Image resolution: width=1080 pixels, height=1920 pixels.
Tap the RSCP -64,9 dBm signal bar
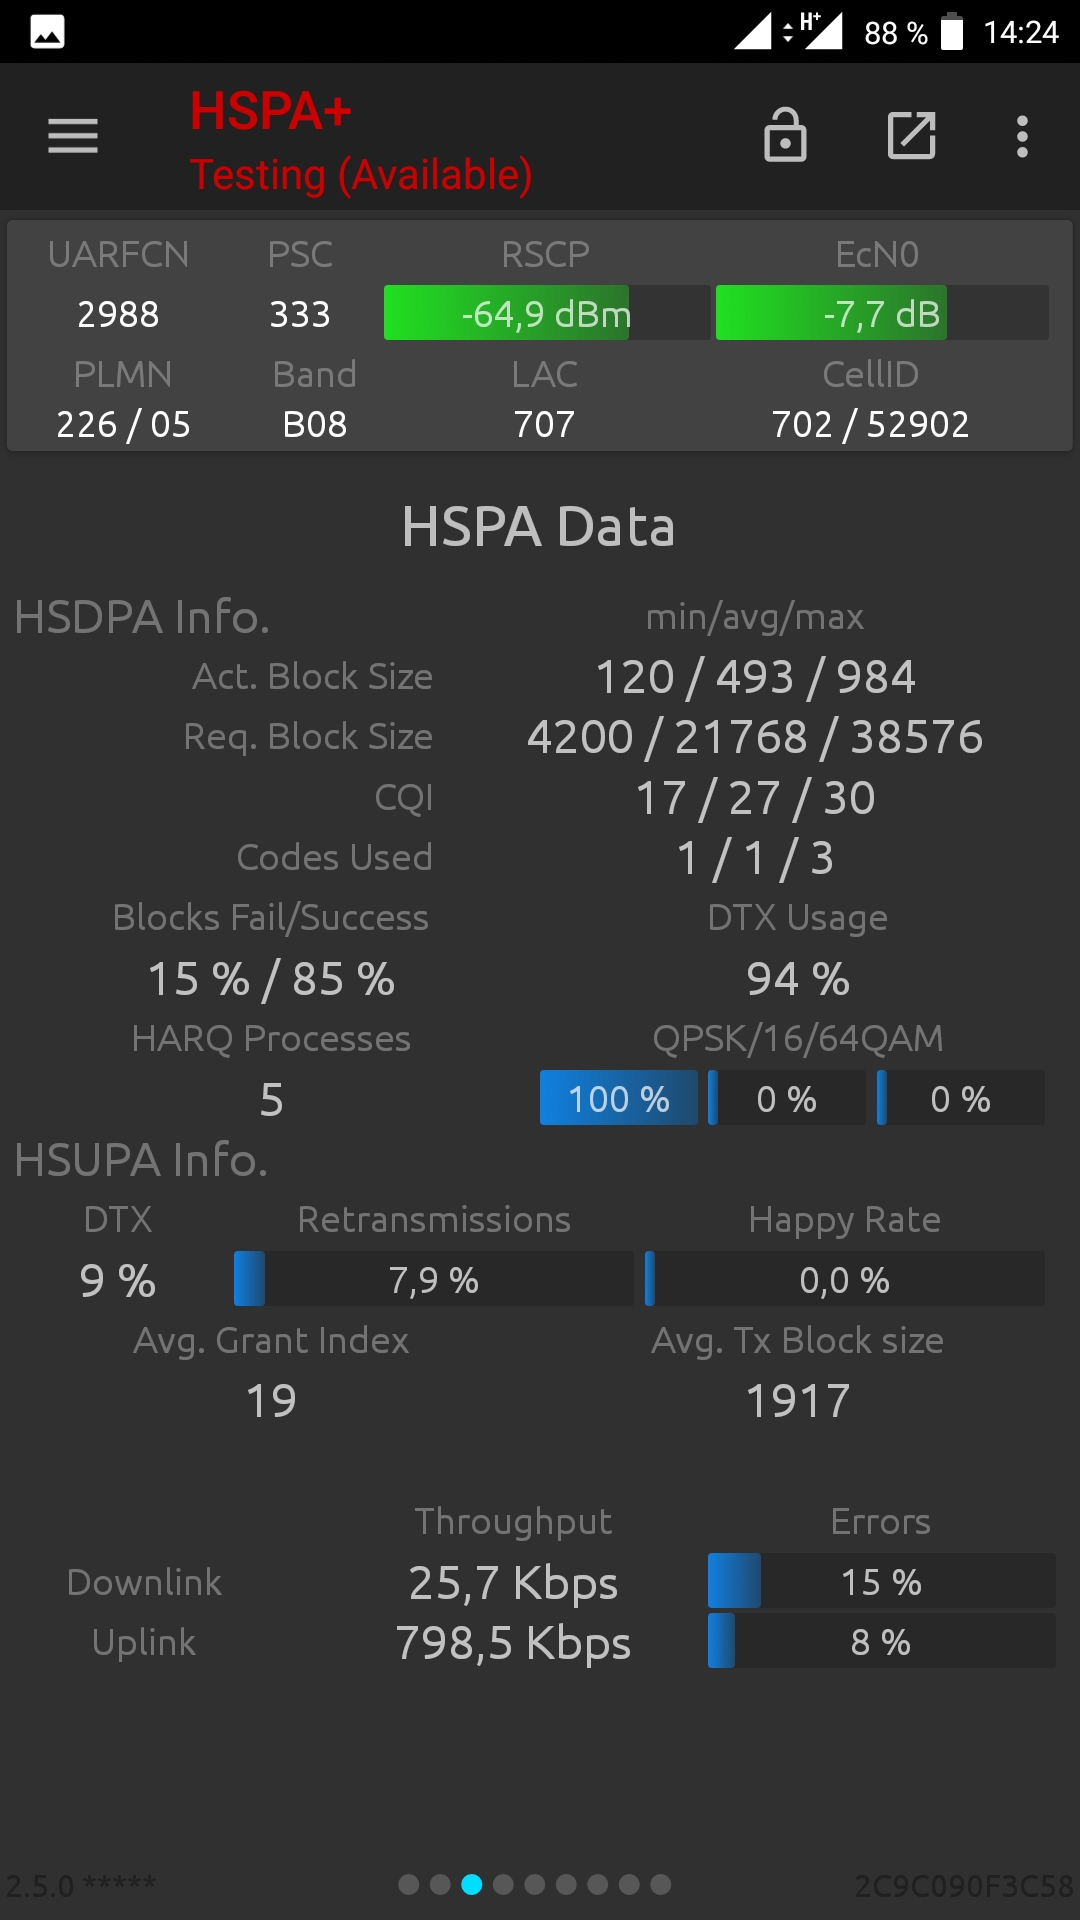click(x=547, y=313)
